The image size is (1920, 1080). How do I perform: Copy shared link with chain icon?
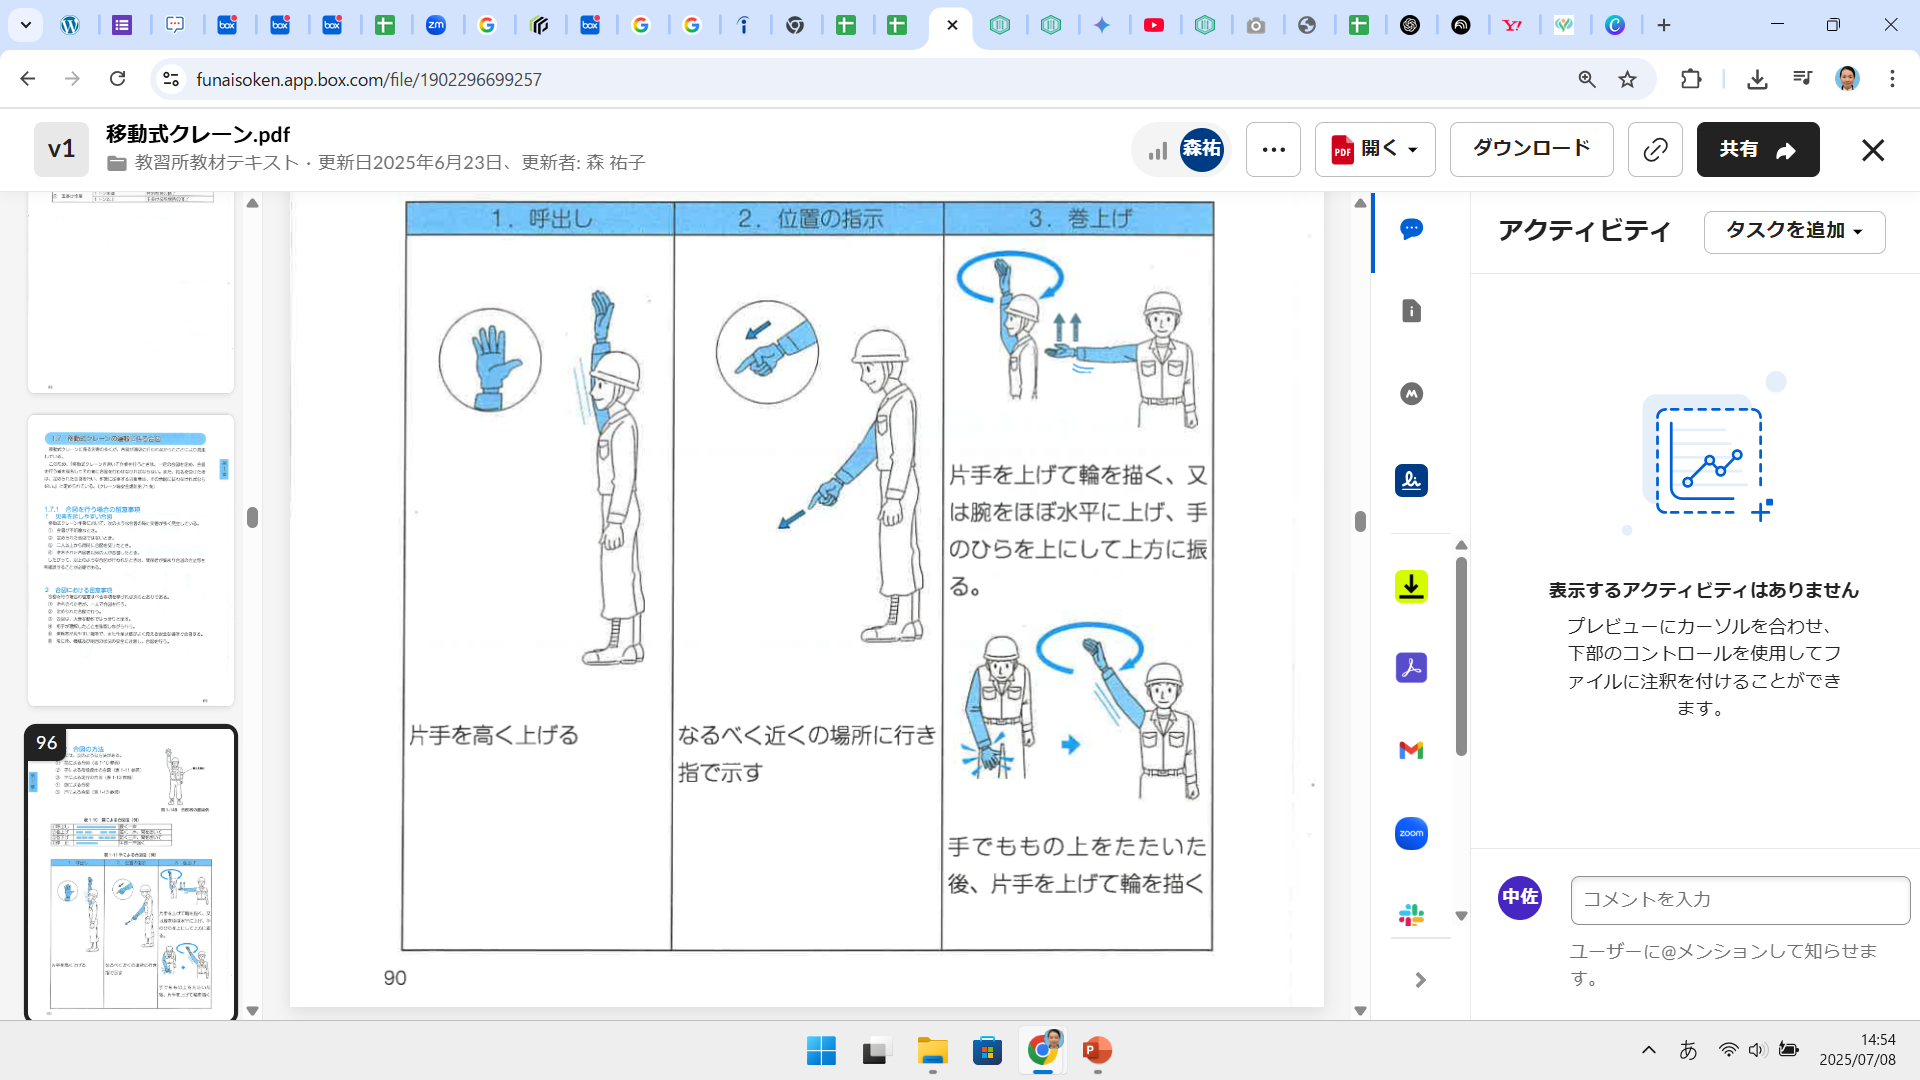click(1655, 150)
